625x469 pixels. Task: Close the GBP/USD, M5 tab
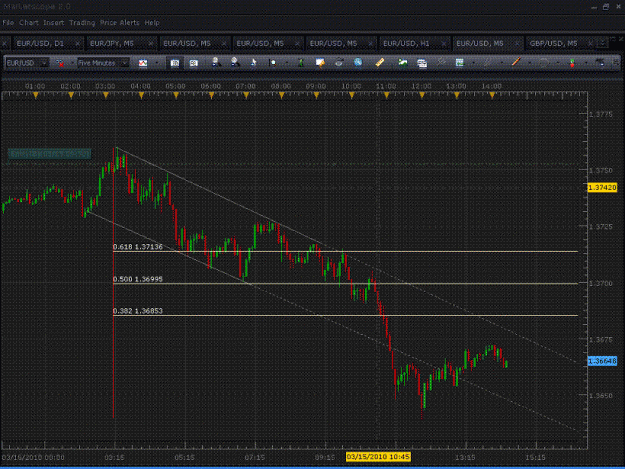[x=590, y=43]
